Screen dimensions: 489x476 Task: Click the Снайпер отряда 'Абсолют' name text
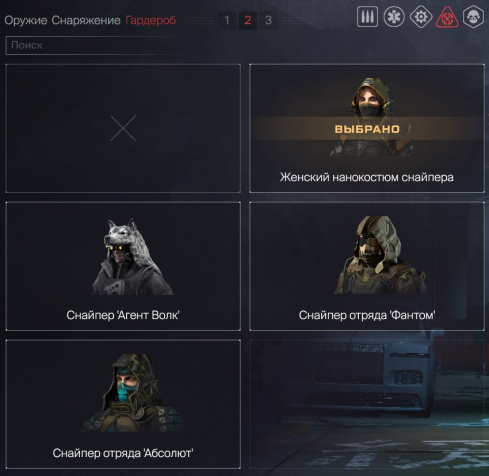pyautogui.click(x=123, y=453)
